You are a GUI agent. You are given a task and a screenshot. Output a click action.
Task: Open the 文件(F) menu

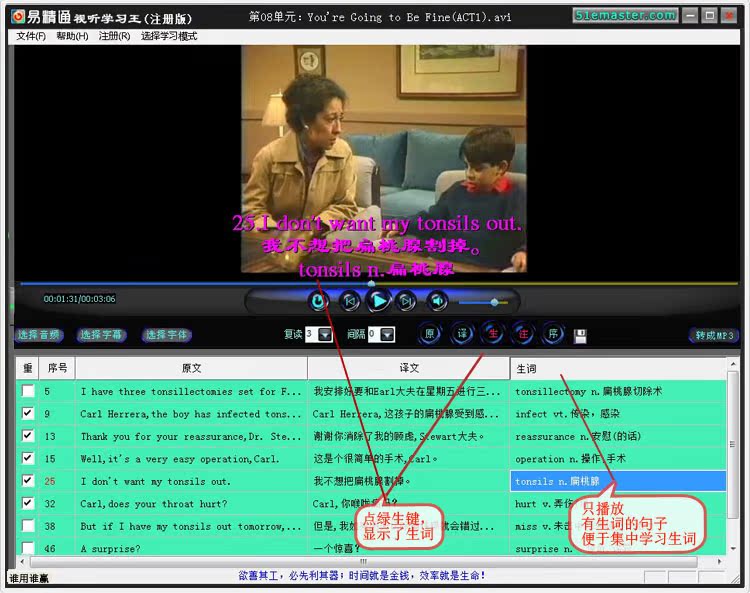tap(31, 36)
